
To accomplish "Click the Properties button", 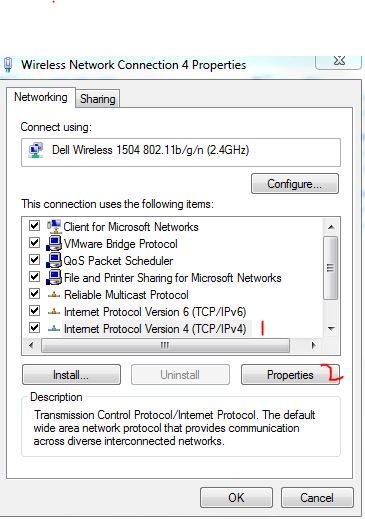I will [x=290, y=375].
